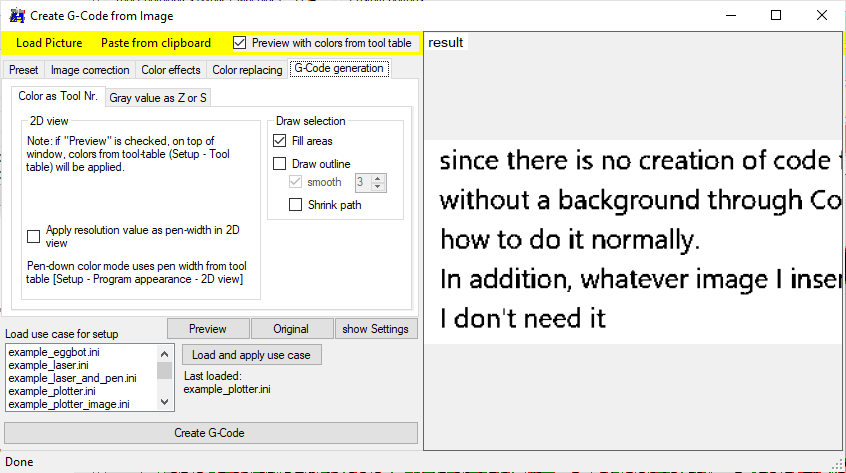Open the Image correction tab
This screenshot has width=846, height=473.
coord(90,70)
